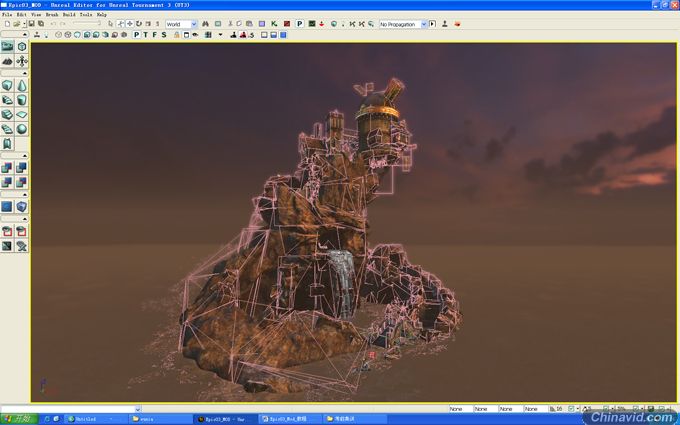
Task: Click the red figure play-from-here icon
Action: [x=243, y=35]
